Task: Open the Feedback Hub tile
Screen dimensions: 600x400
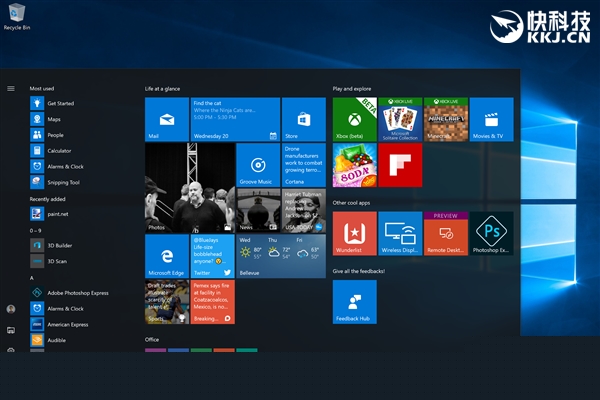Action: [x=355, y=302]
